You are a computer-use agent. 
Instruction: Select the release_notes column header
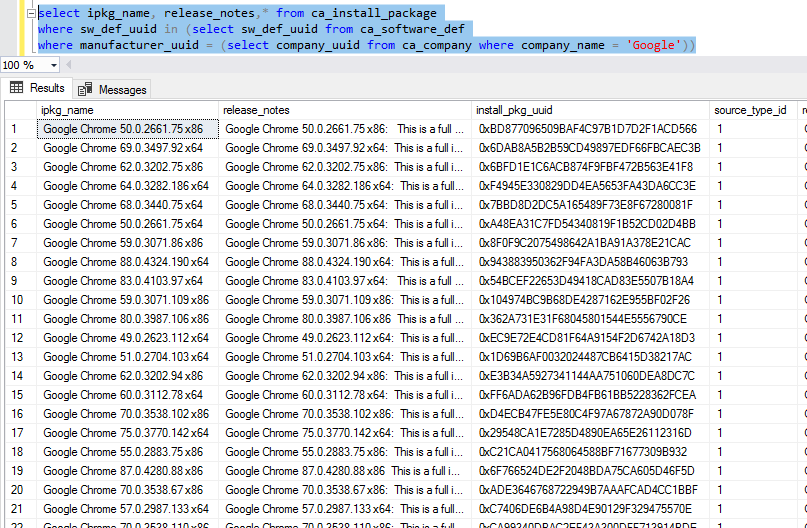point(345,110)
